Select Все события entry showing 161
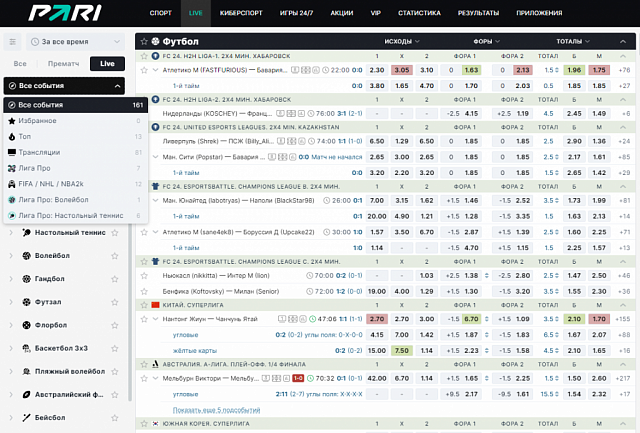This screenshot has width=640, height=433. [x=76, y=105]
